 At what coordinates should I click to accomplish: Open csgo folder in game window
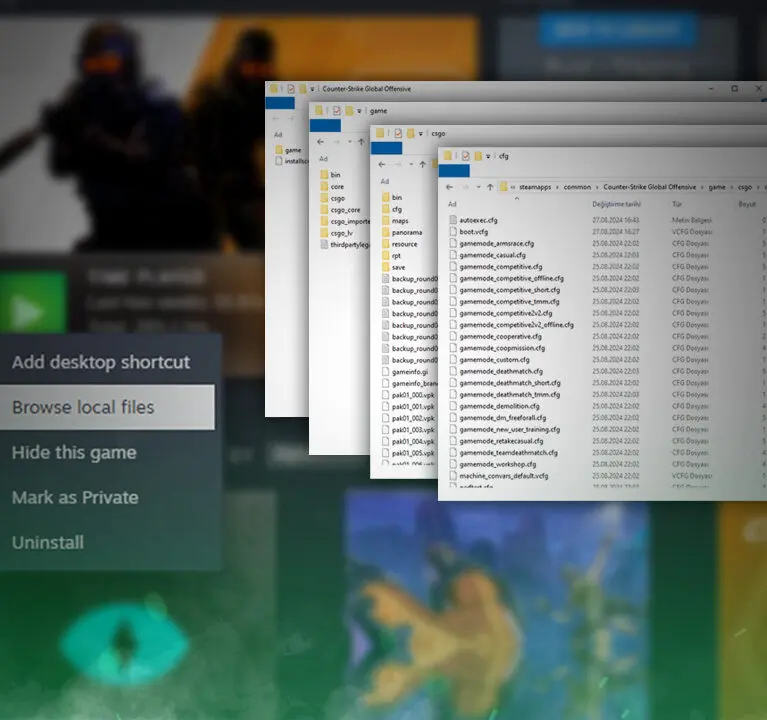tap(333, 199)
